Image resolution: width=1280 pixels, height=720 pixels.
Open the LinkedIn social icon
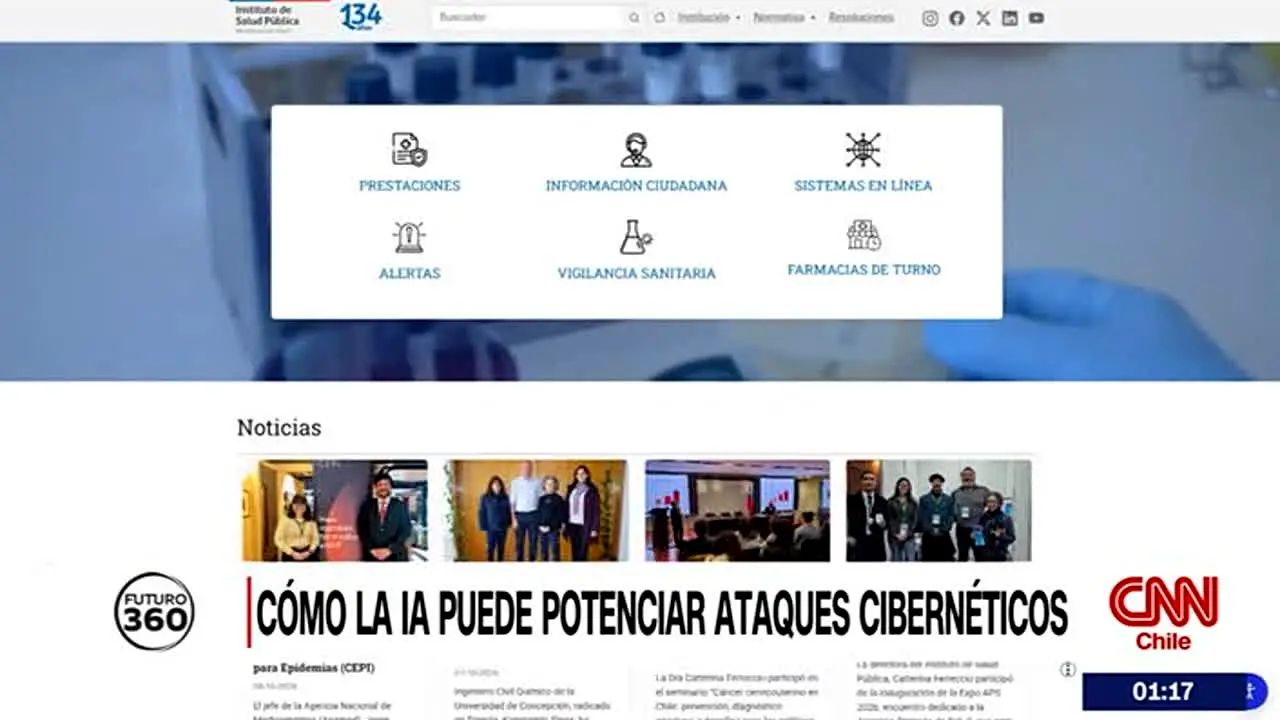tap(1010, 18)
